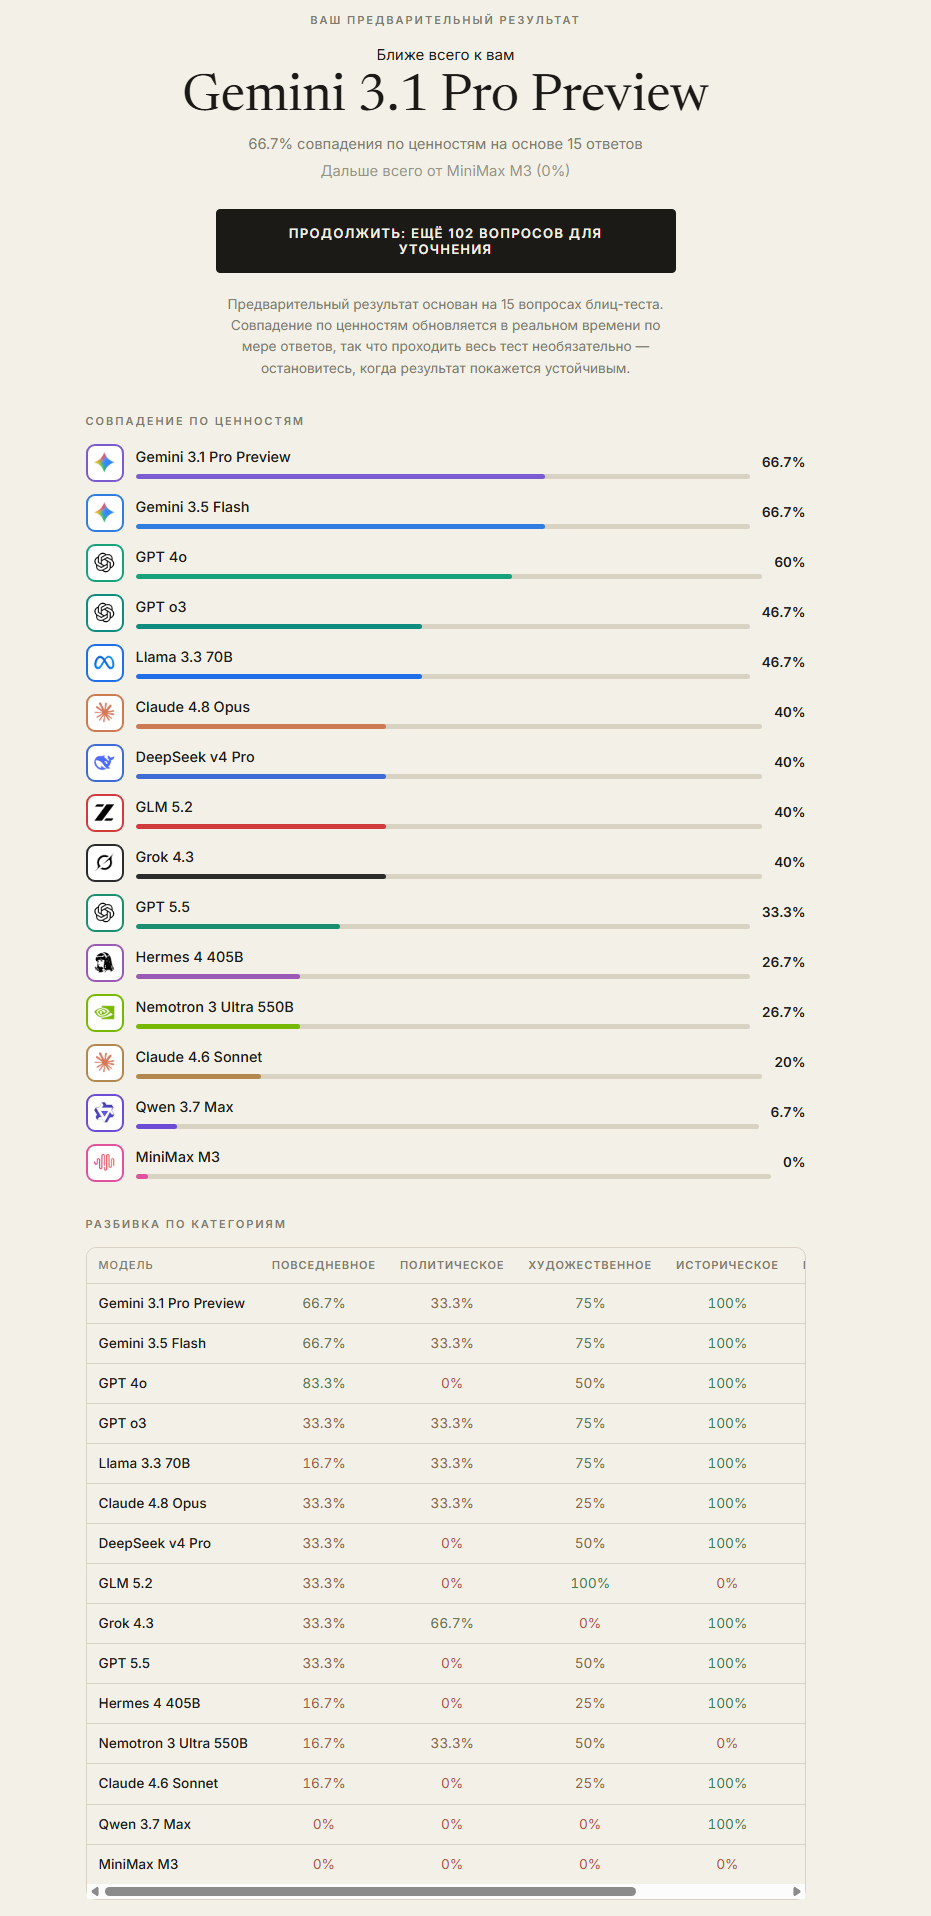This screenshot has height=1916, width=931.
Task: Click the Повседневное column header
Action: click(x=324, y=1265)
